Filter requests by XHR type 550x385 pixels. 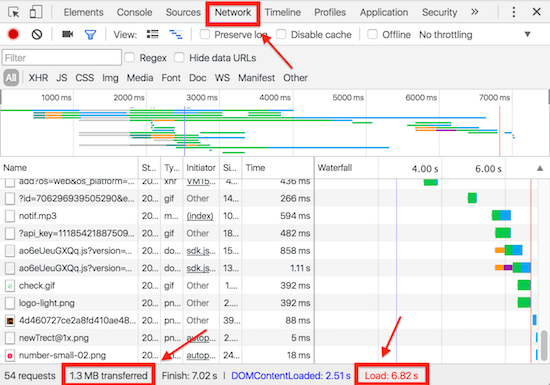point(38,77)
